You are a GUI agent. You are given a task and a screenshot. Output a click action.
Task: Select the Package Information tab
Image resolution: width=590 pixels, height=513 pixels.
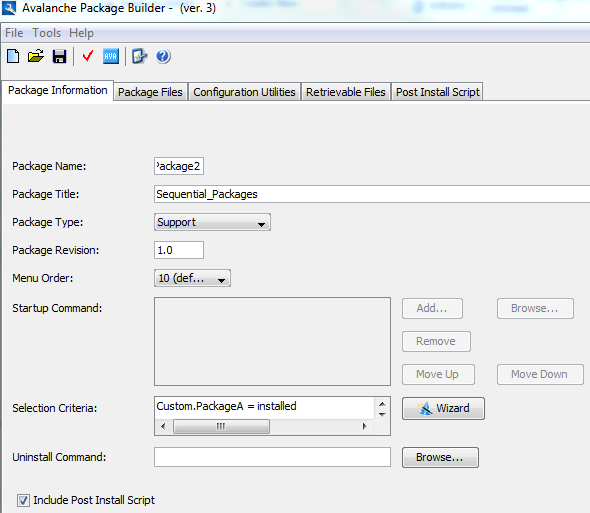tap(58, 90)
